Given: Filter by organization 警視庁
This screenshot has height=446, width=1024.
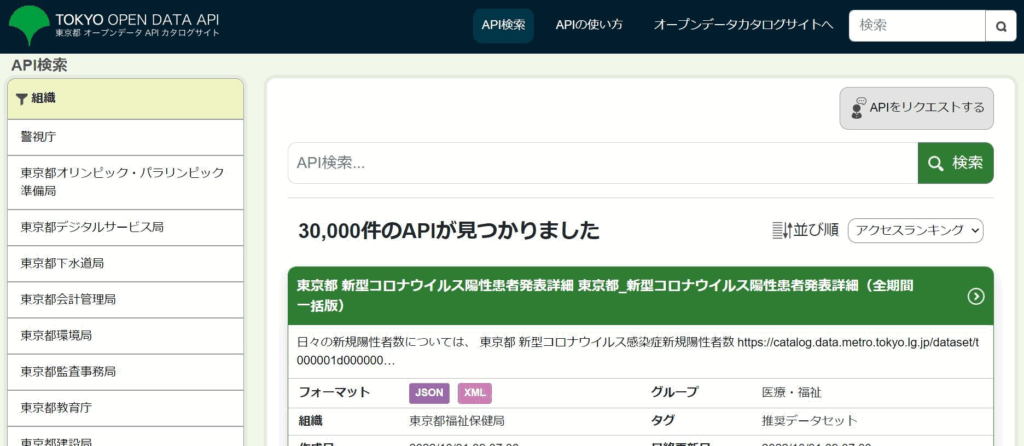Looking at the screenshot, I should pos(125,137).
